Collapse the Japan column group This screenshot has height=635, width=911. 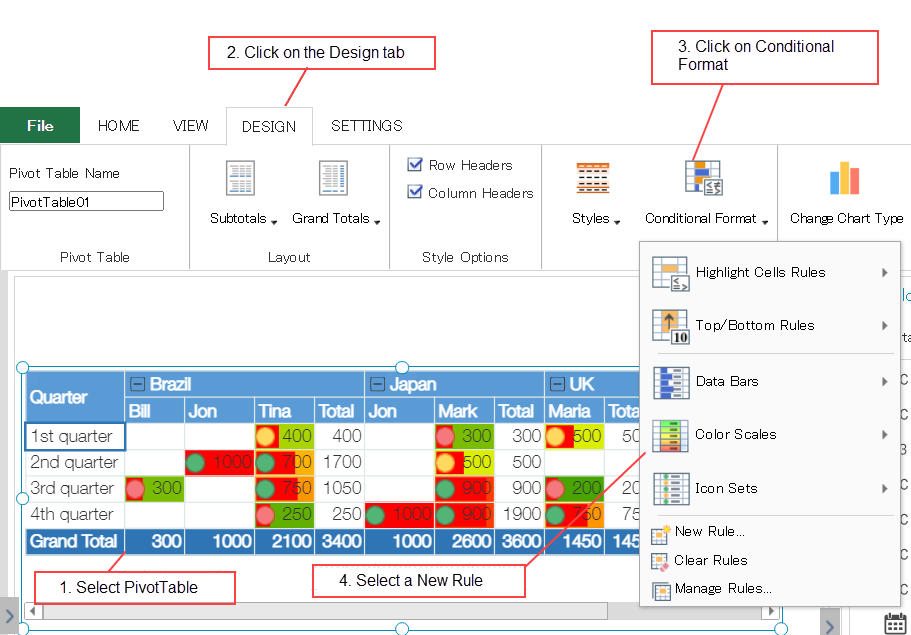pyautogui.click(x=377, y=384)
